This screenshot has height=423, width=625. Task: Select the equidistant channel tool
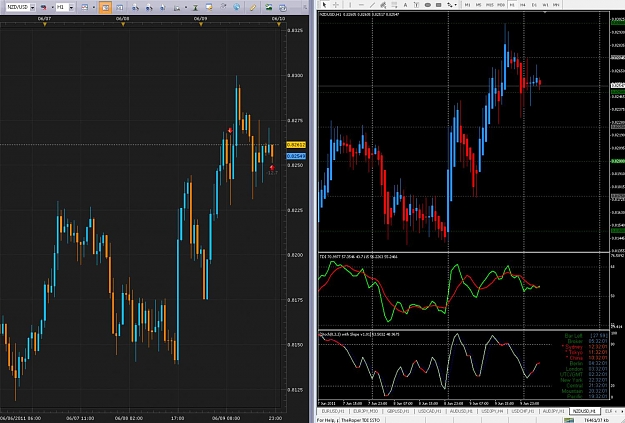(x=383, y=5)
